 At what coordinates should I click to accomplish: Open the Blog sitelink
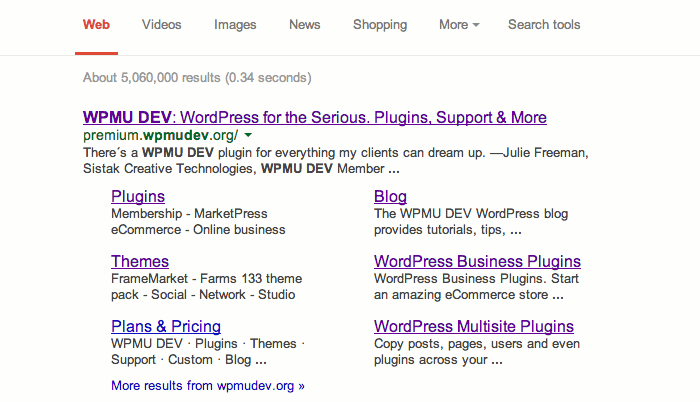click(x=390, y=197)
